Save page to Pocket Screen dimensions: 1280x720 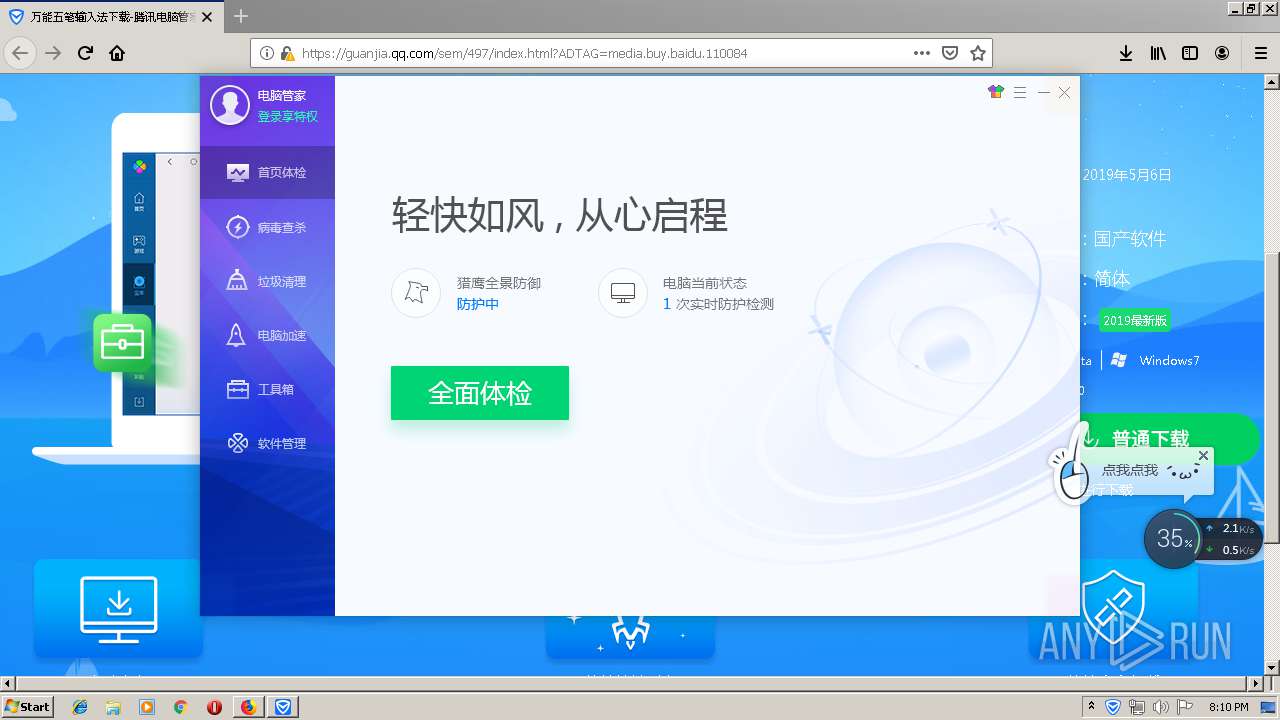tap(950, 53)
